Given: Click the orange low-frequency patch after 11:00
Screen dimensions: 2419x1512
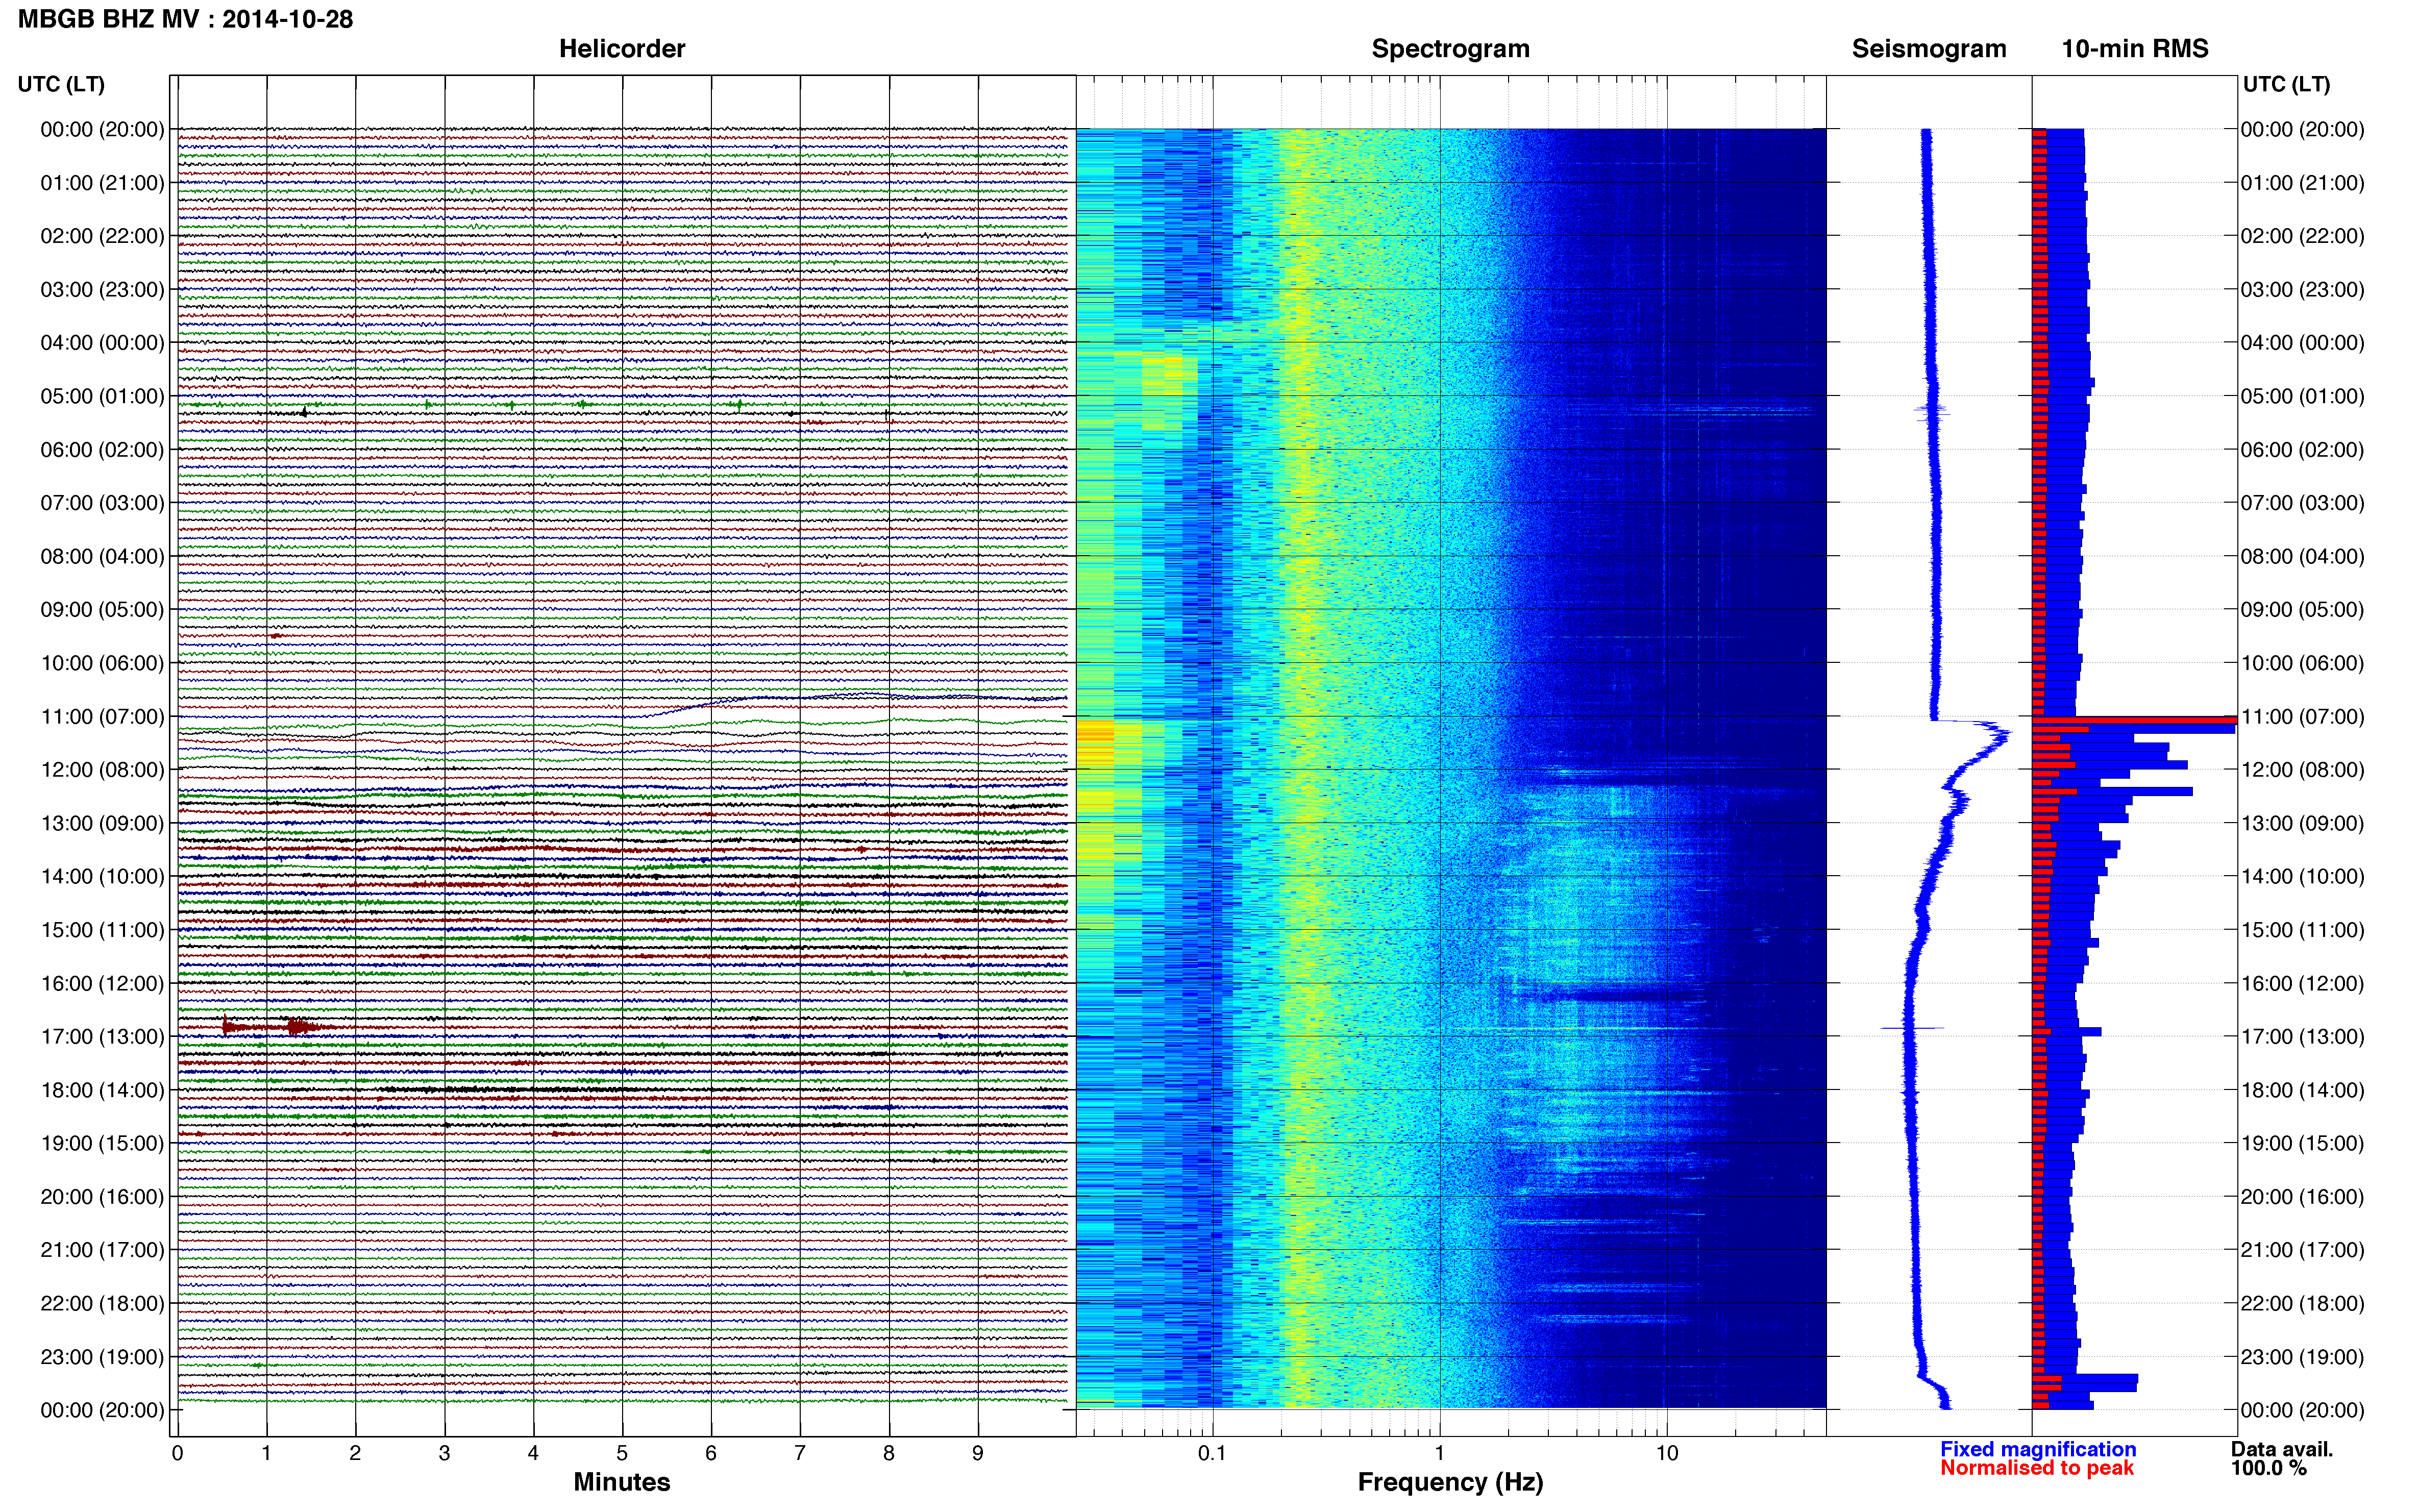Looking at the screenshot, I should pyautogui.click(x=1095, y=743).
